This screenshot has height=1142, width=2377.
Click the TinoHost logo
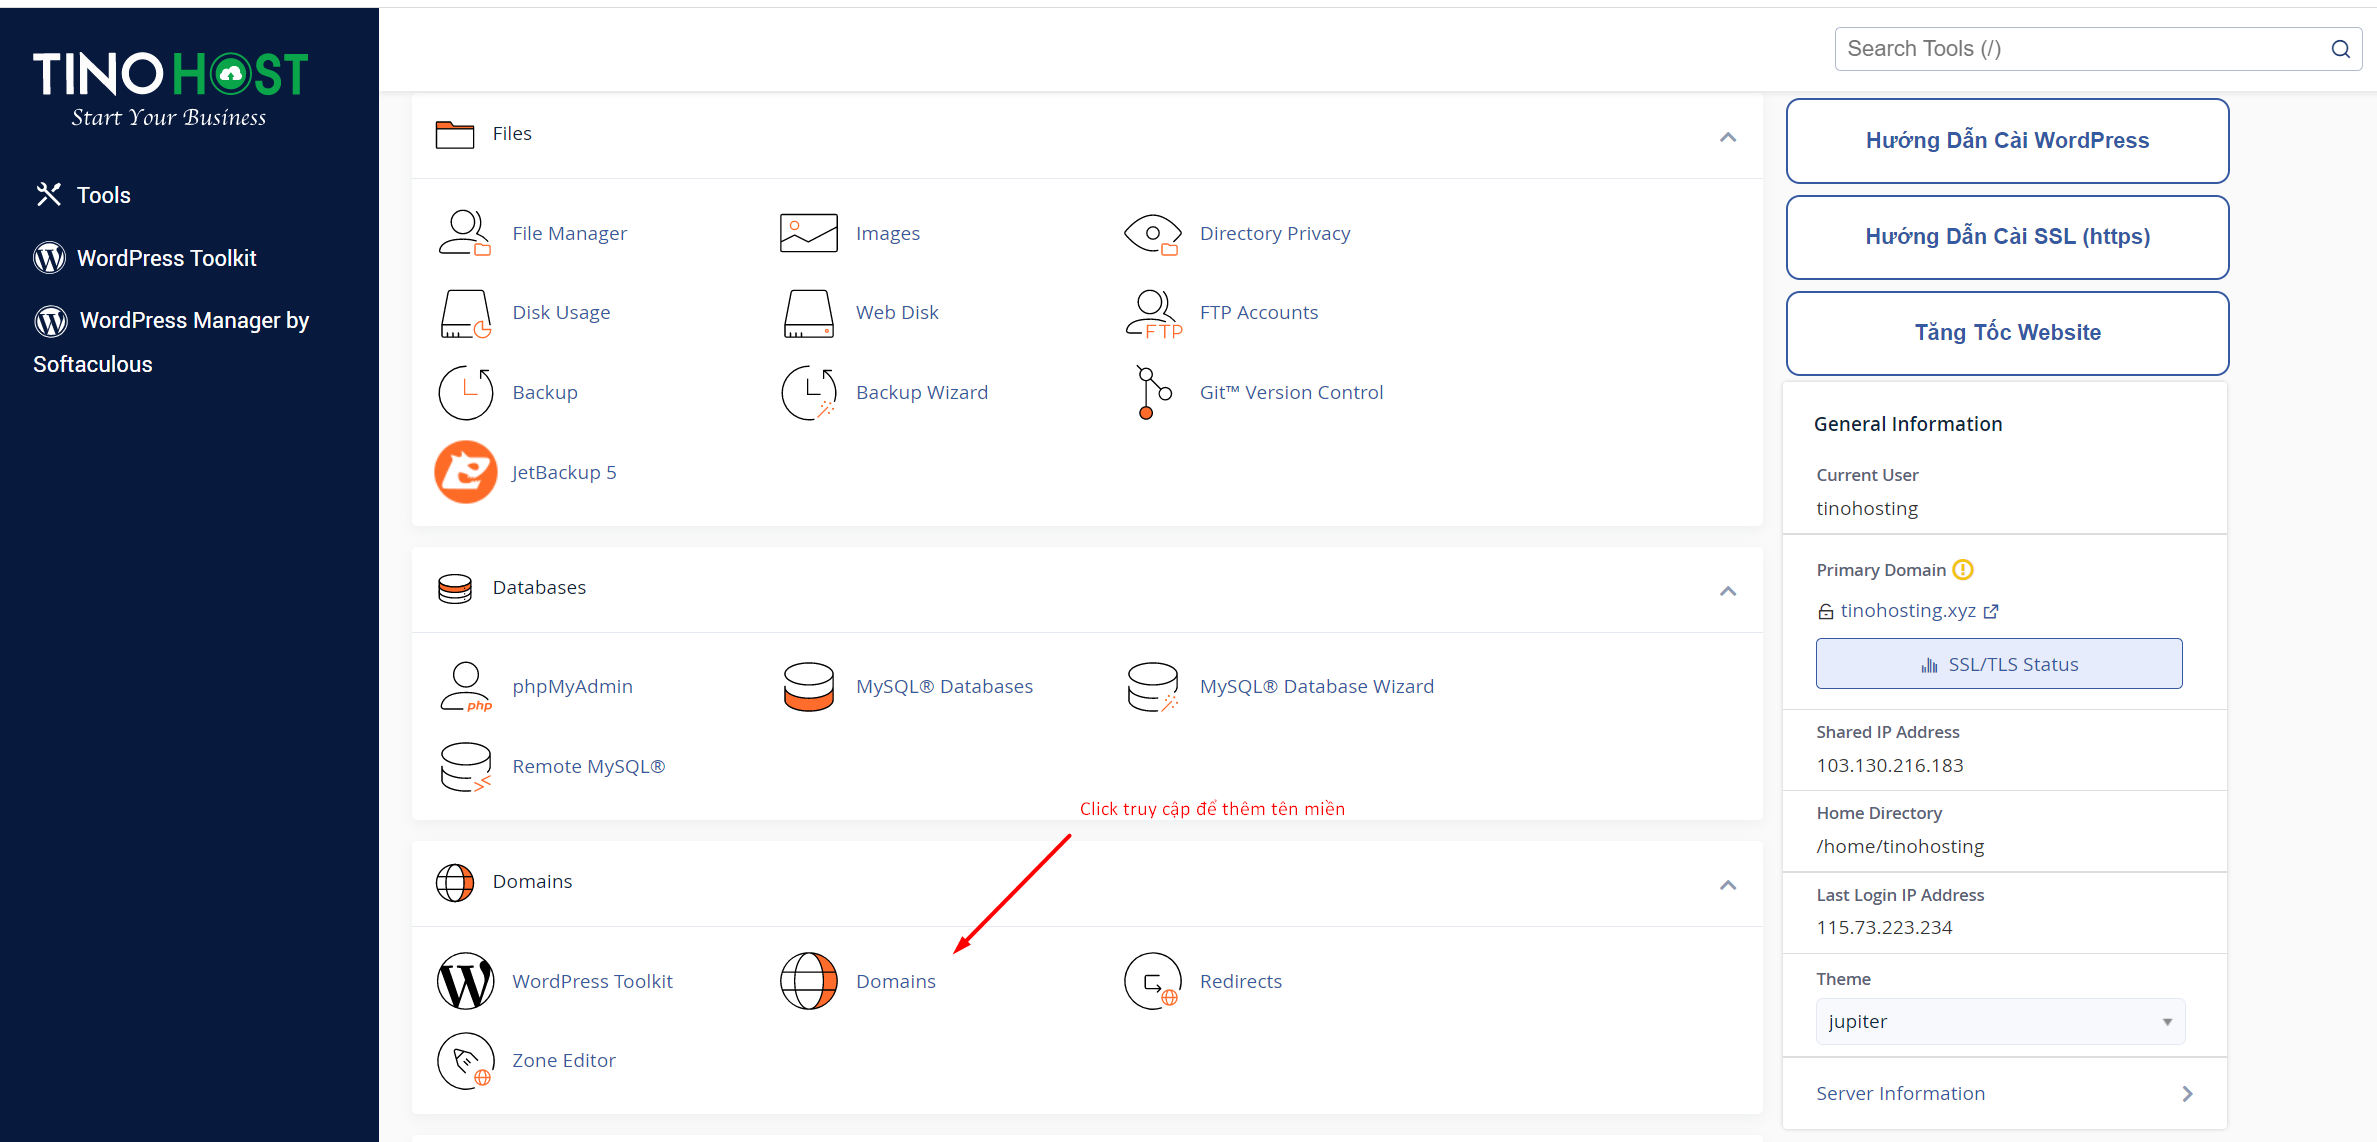pyautogui.click(x=170, y=89)
